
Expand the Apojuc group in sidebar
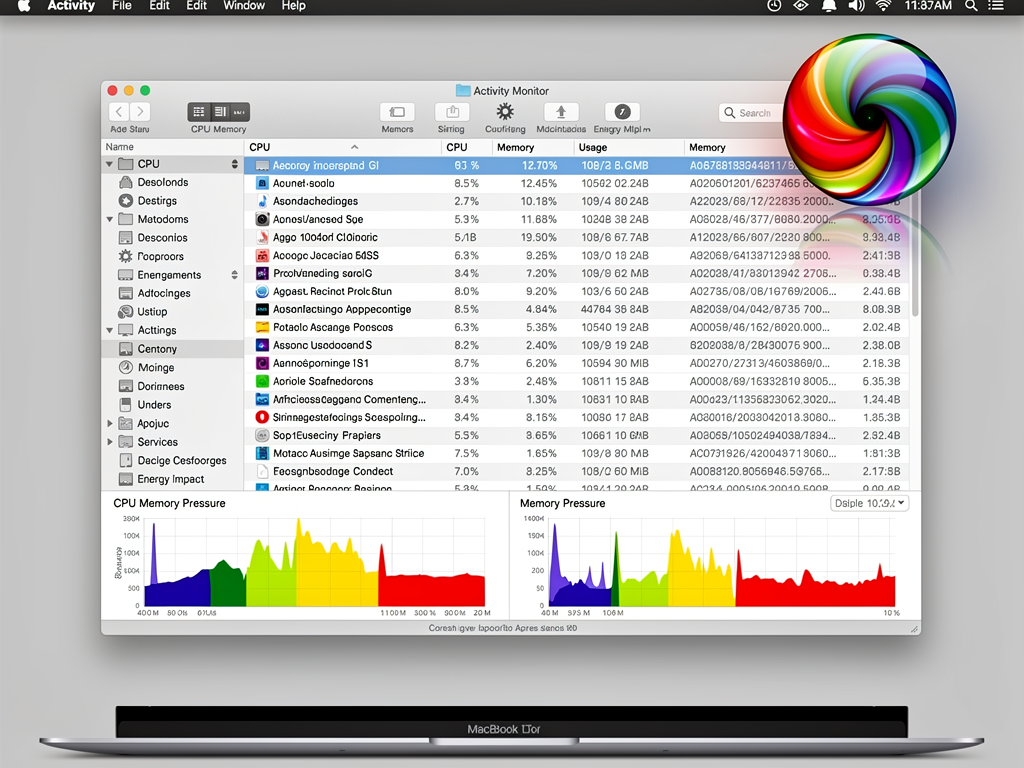(110, 423)
